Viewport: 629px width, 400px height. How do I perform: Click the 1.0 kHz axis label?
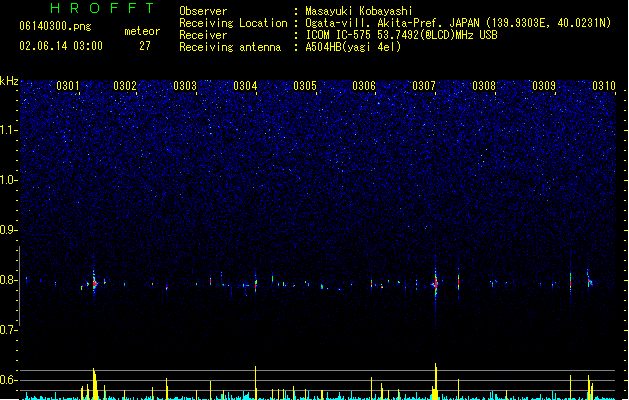8,180
